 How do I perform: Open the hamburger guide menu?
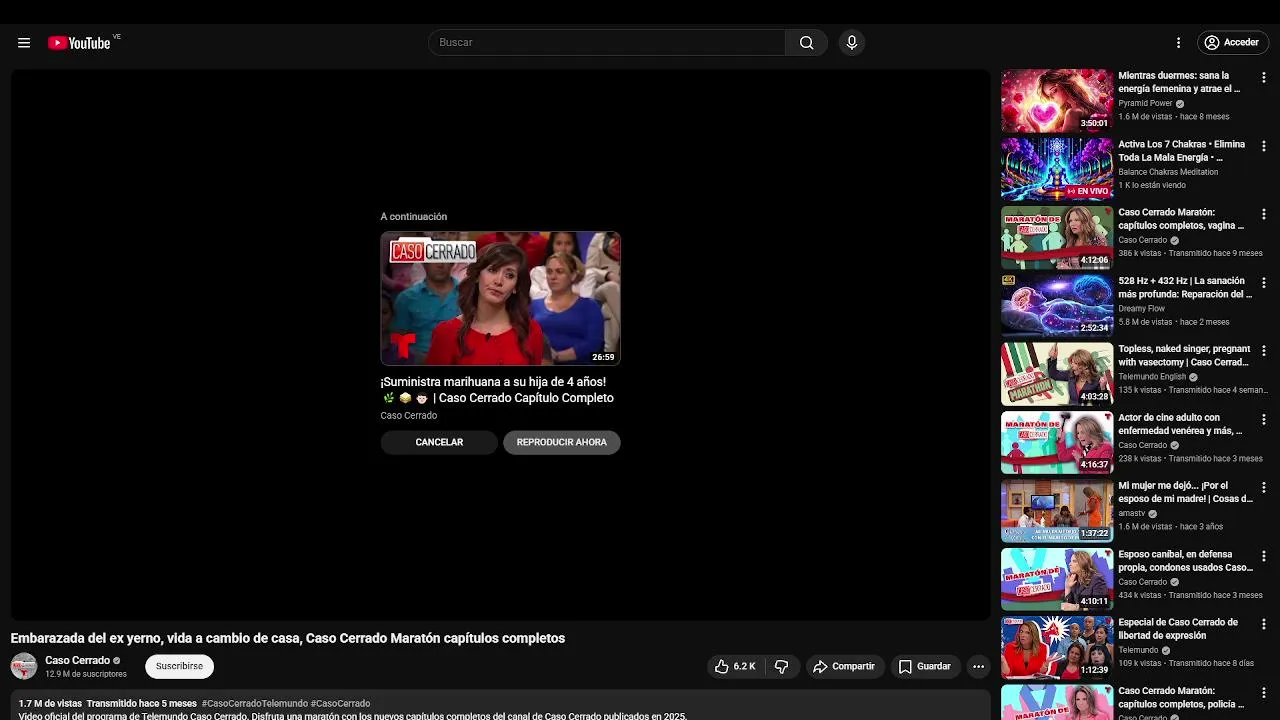(x=24, y=43)
